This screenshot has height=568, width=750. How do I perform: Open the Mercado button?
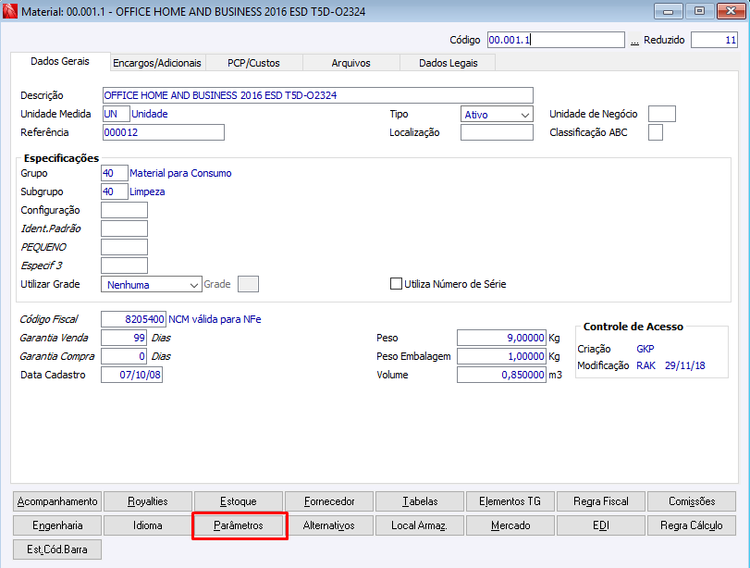510,525
